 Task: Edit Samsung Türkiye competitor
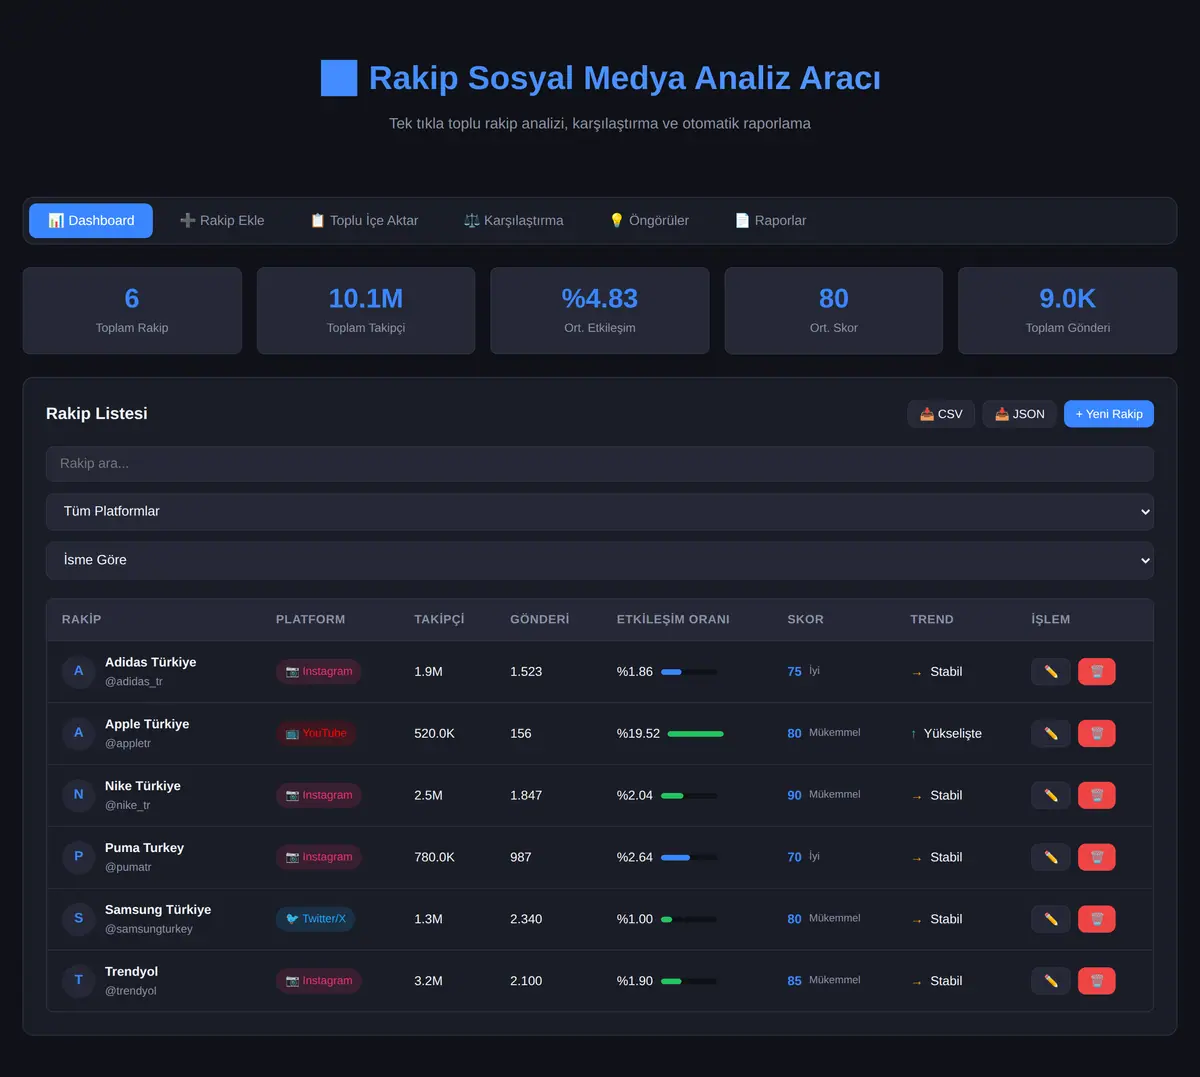pyautogui.click(x=1051, y=920)
